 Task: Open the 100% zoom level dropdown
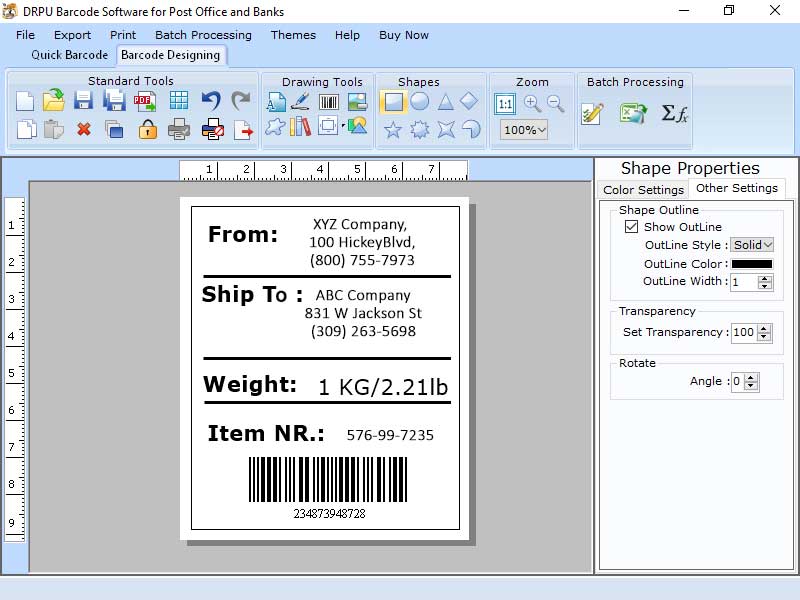pos(524,130)
